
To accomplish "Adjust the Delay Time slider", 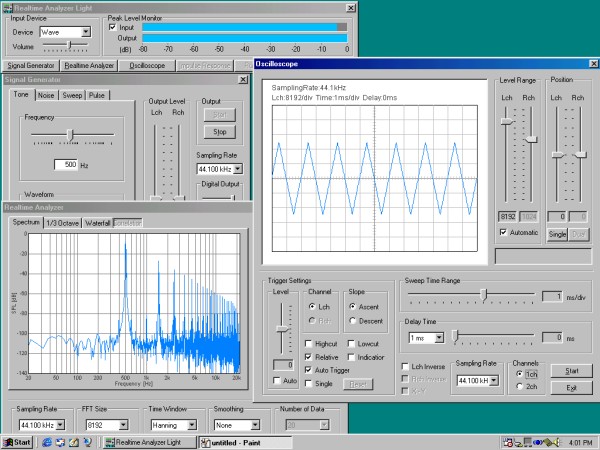I will coord(455,336).
